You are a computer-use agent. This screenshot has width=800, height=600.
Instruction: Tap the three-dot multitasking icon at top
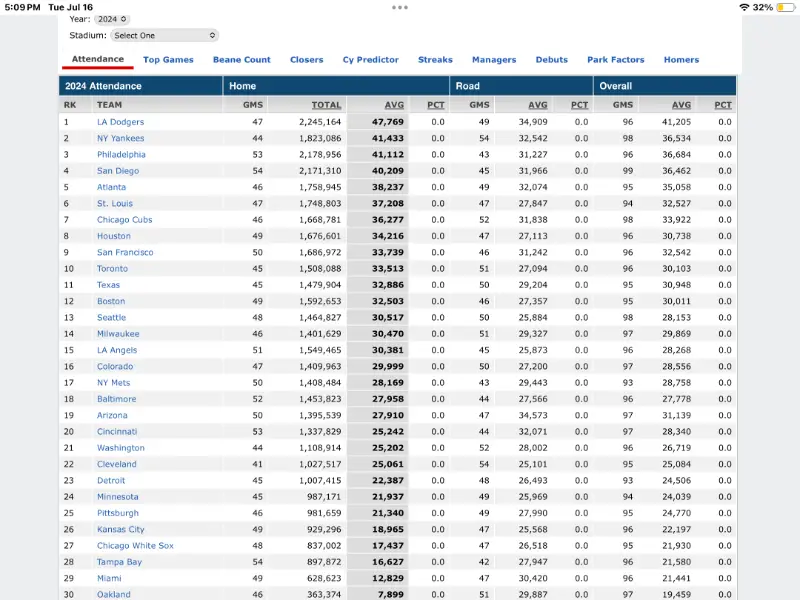point(400,7)
